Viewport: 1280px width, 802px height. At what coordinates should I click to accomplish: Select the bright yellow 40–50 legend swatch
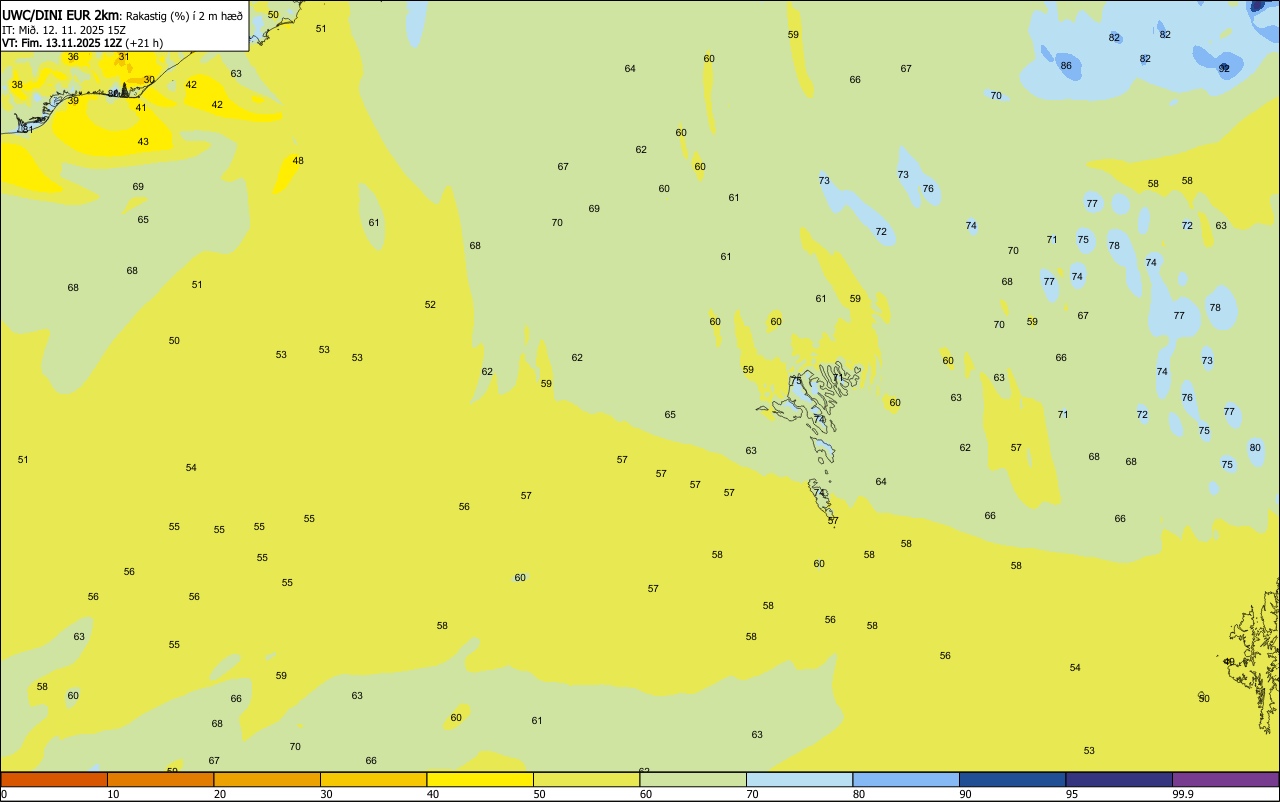pyautogui.click(x=480, y=779)
